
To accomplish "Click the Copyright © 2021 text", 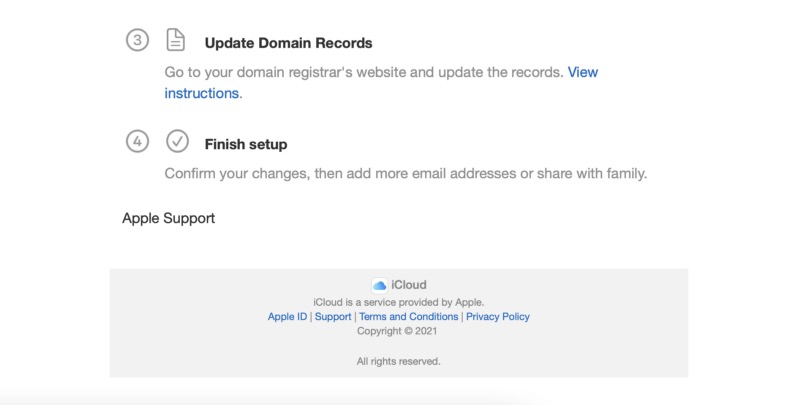I will (x=398, y=331).
